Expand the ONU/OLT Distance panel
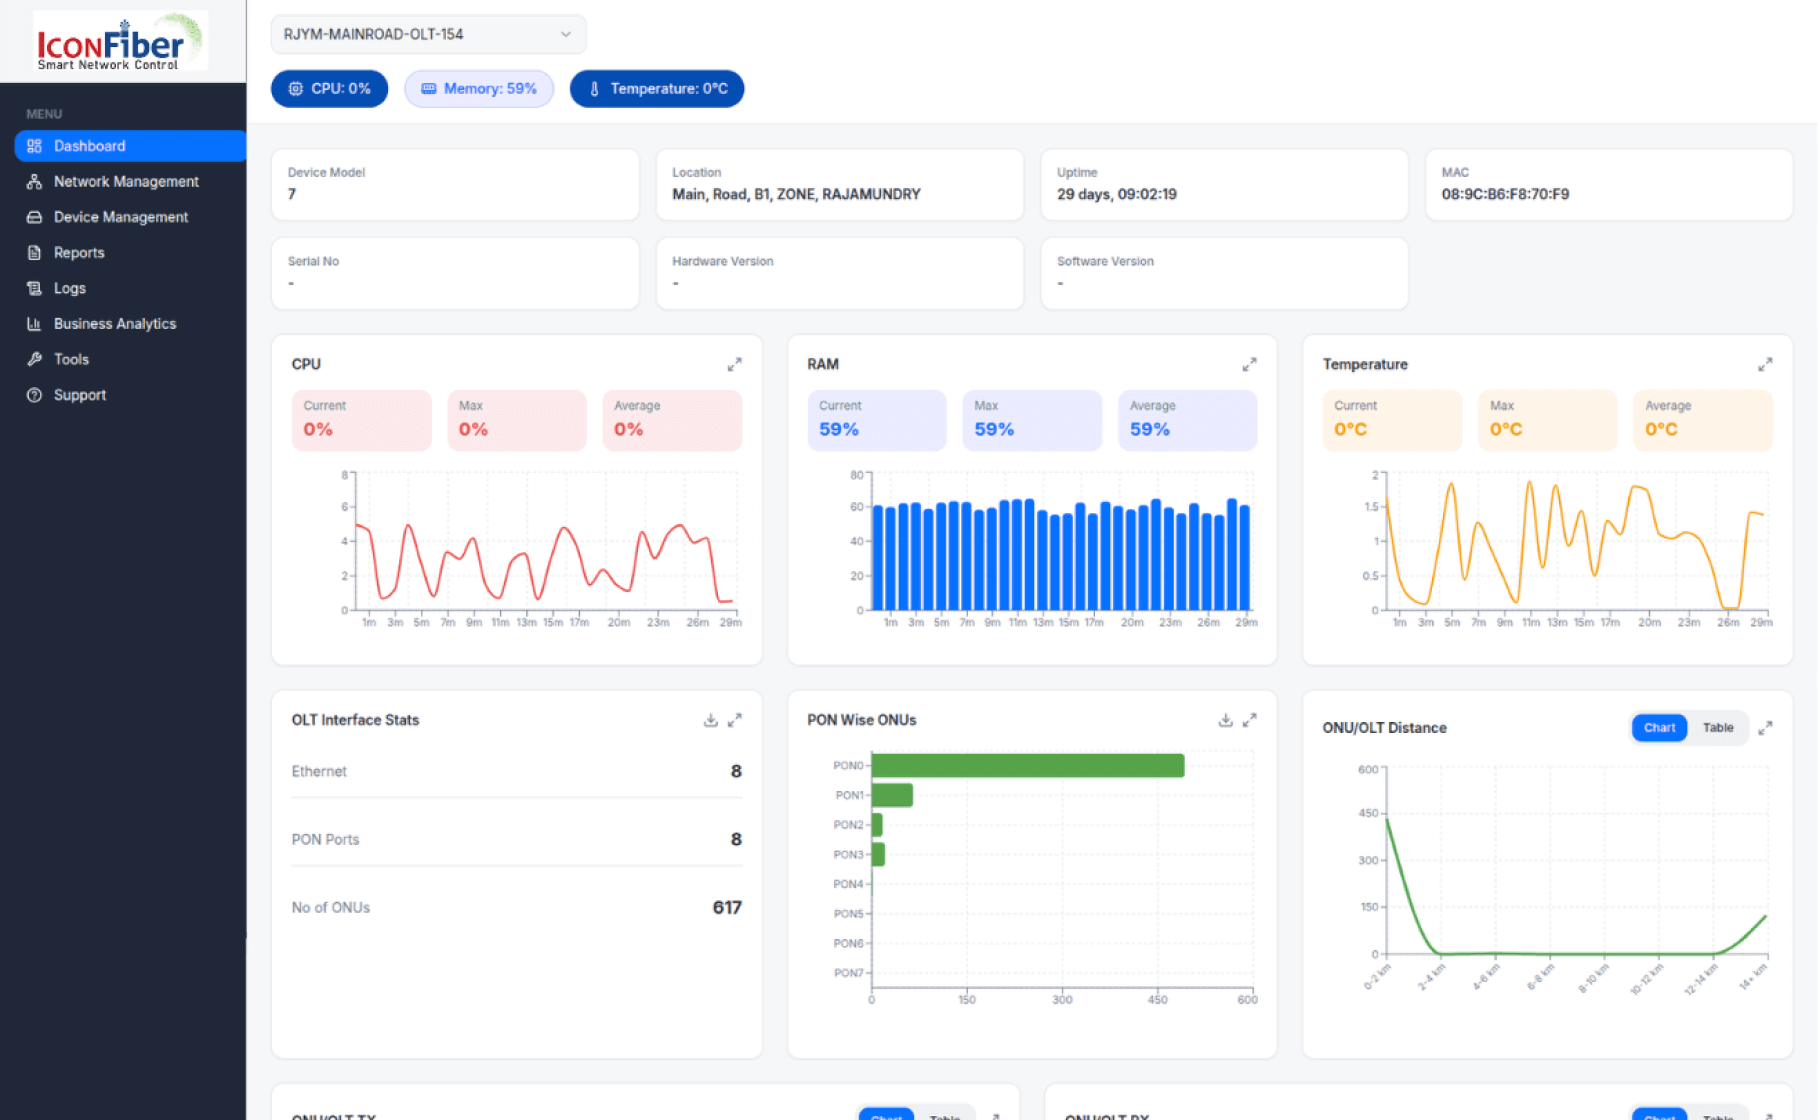 click(x=1765, y=728)
